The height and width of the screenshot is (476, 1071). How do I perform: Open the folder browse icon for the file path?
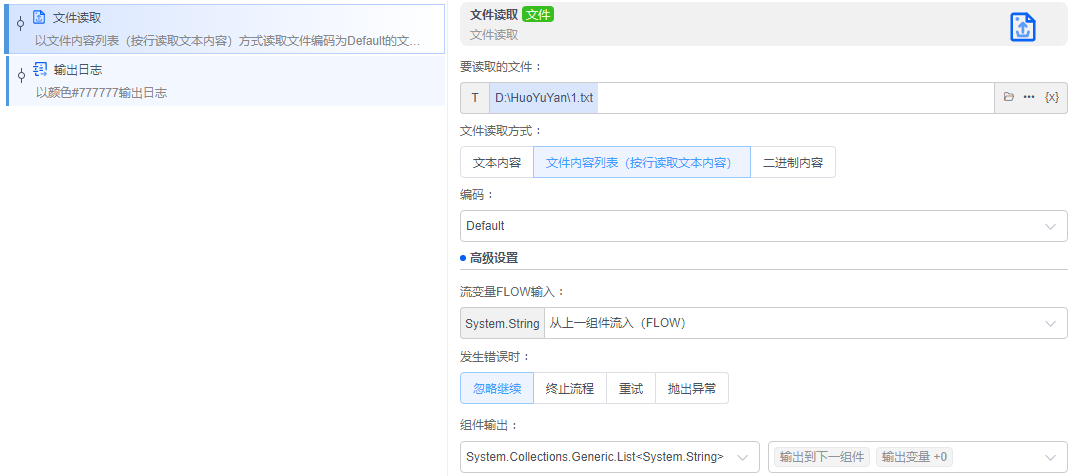point(1009,97)
